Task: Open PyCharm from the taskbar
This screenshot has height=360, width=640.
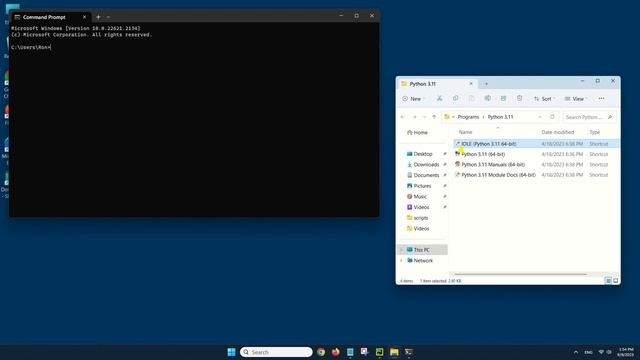Action: coord(379,352)
